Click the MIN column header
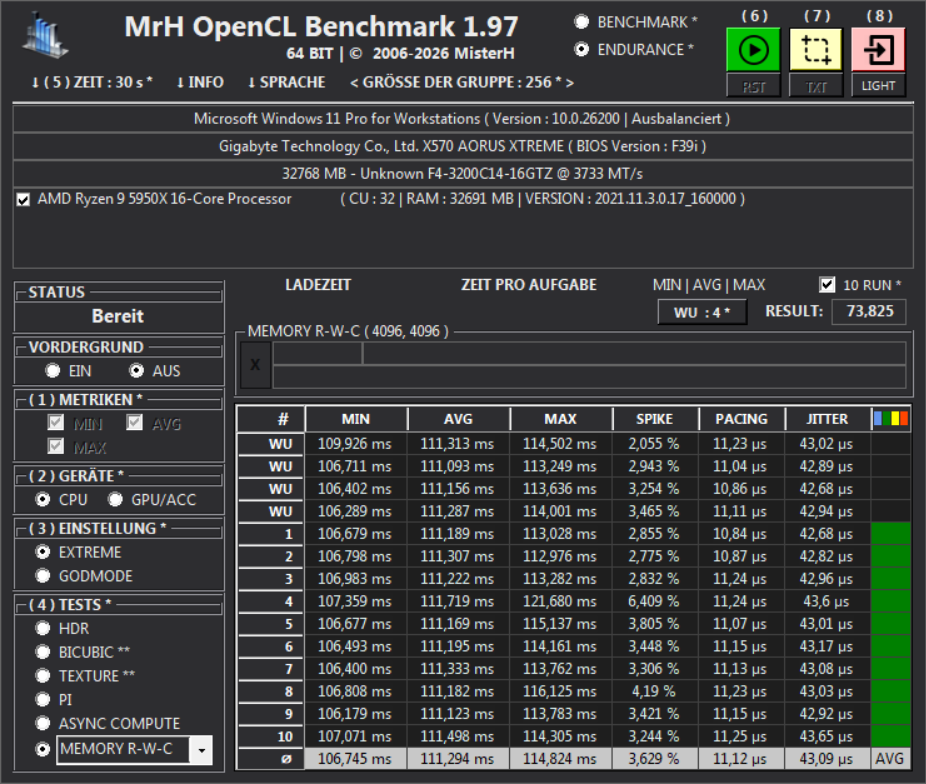This screenshot has width=926, height=784. pos(356,419)
